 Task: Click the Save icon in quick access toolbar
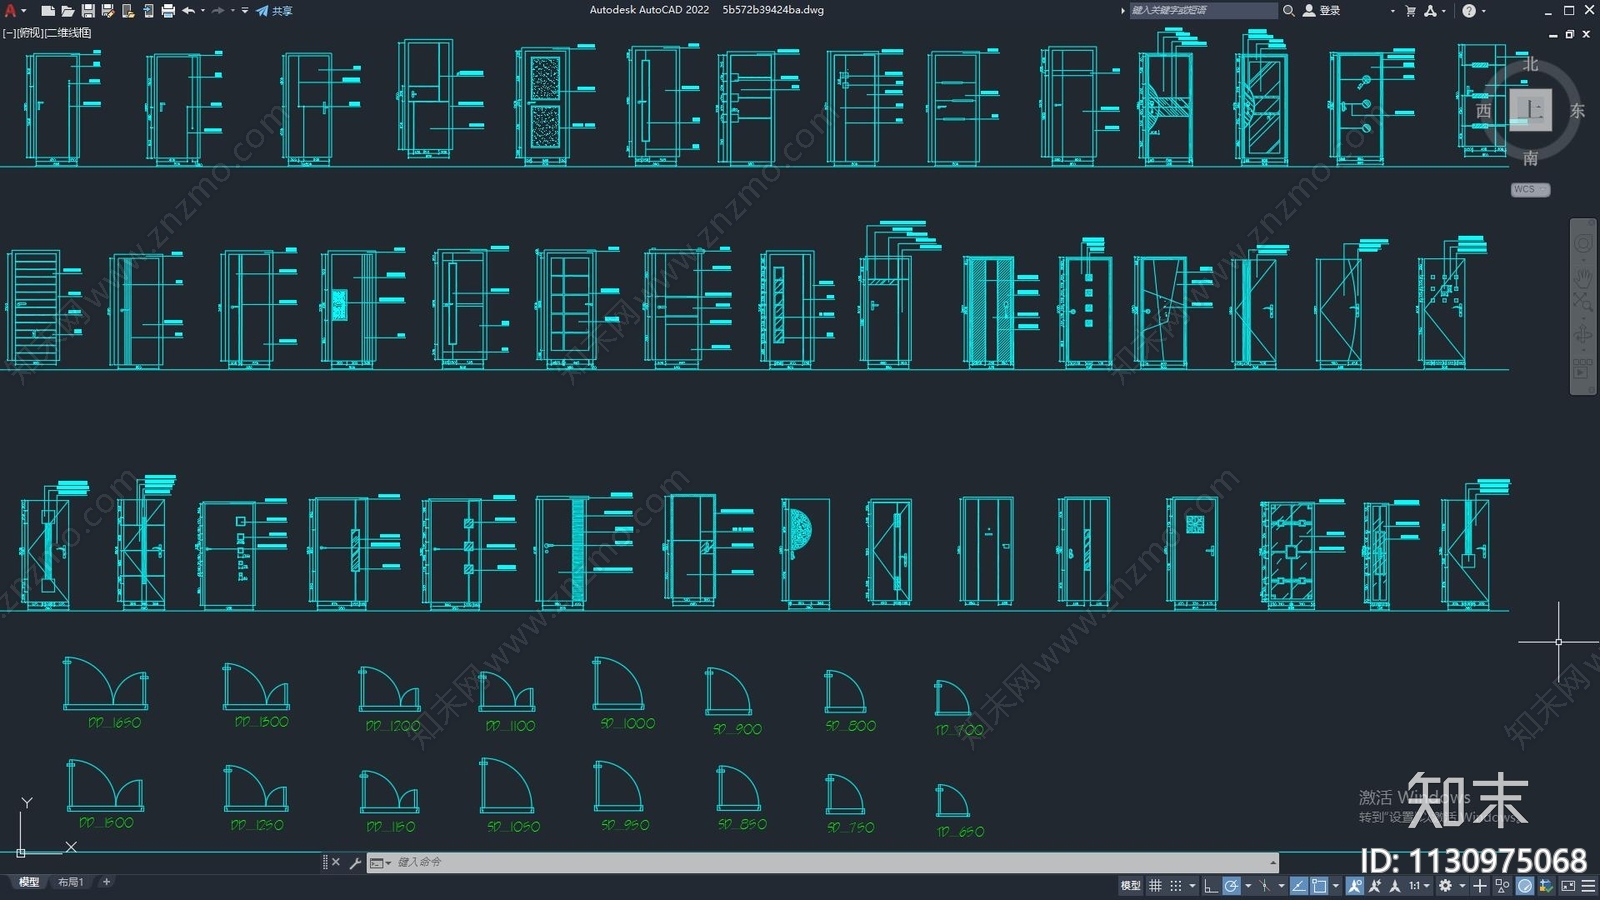coord(88,11)
